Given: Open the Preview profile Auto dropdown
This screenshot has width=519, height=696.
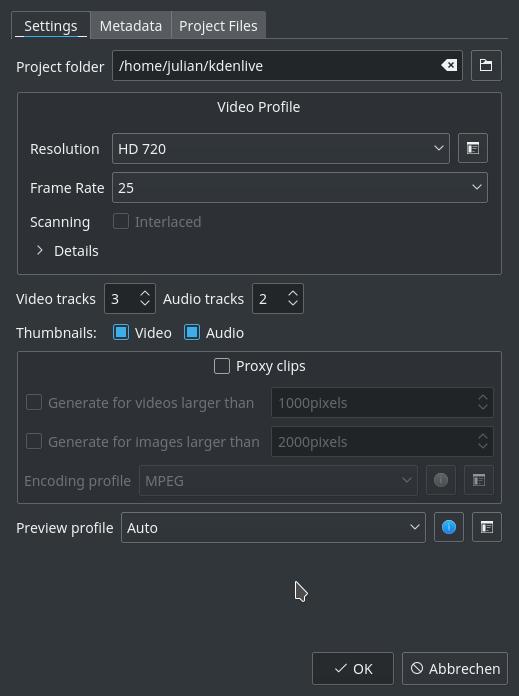Looking at the screenshot, I should [273, 528].
